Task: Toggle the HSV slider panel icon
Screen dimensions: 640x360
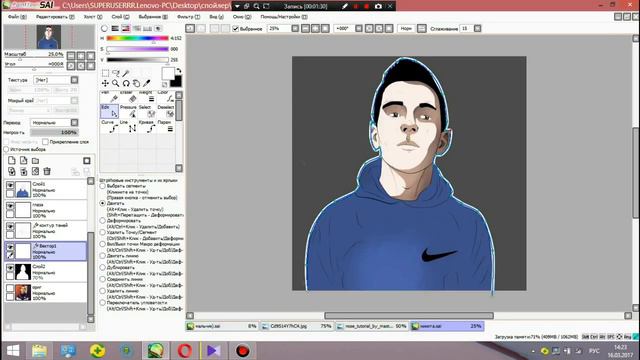Action: click(x=126, y=29)
